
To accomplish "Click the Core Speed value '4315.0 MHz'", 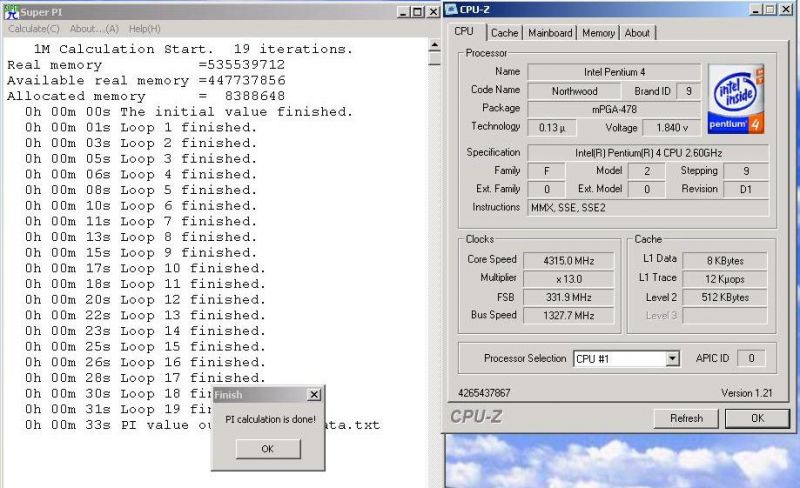I will [x=568, y=261].
